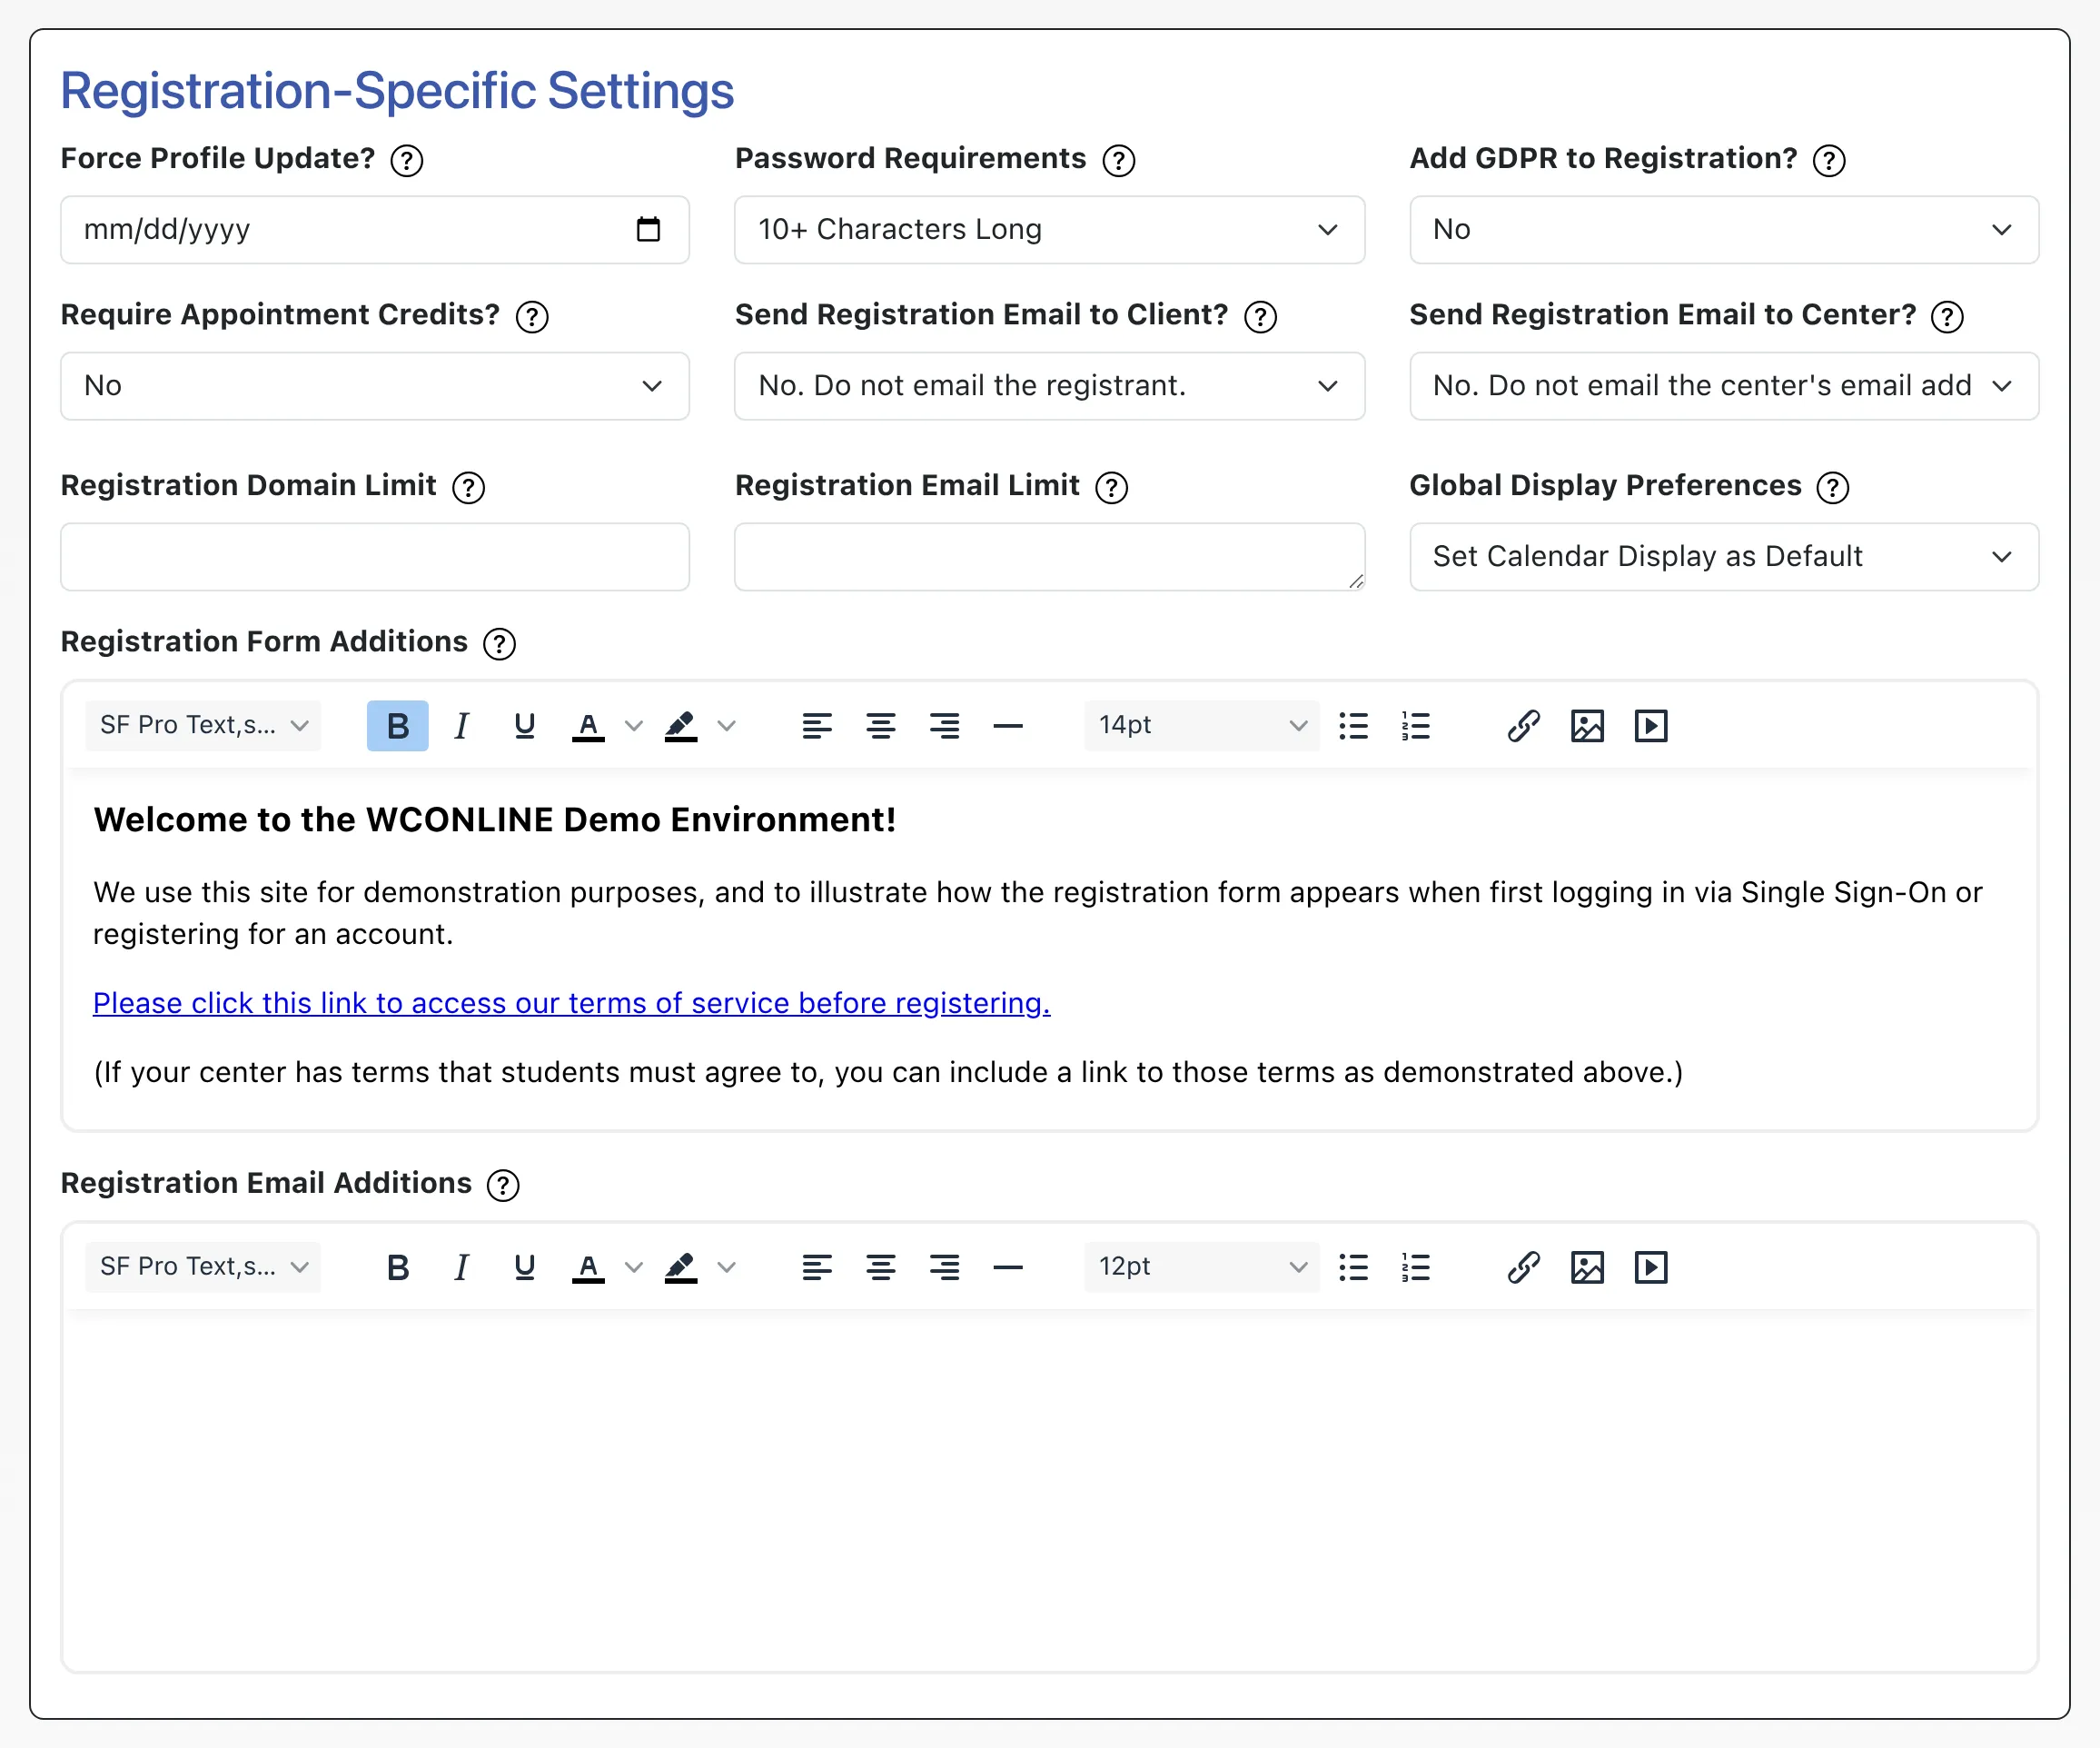2100x1748 pixels.
Task: Insert numbered list in Registration Email Additions editor
Action: point(1416,1267)
